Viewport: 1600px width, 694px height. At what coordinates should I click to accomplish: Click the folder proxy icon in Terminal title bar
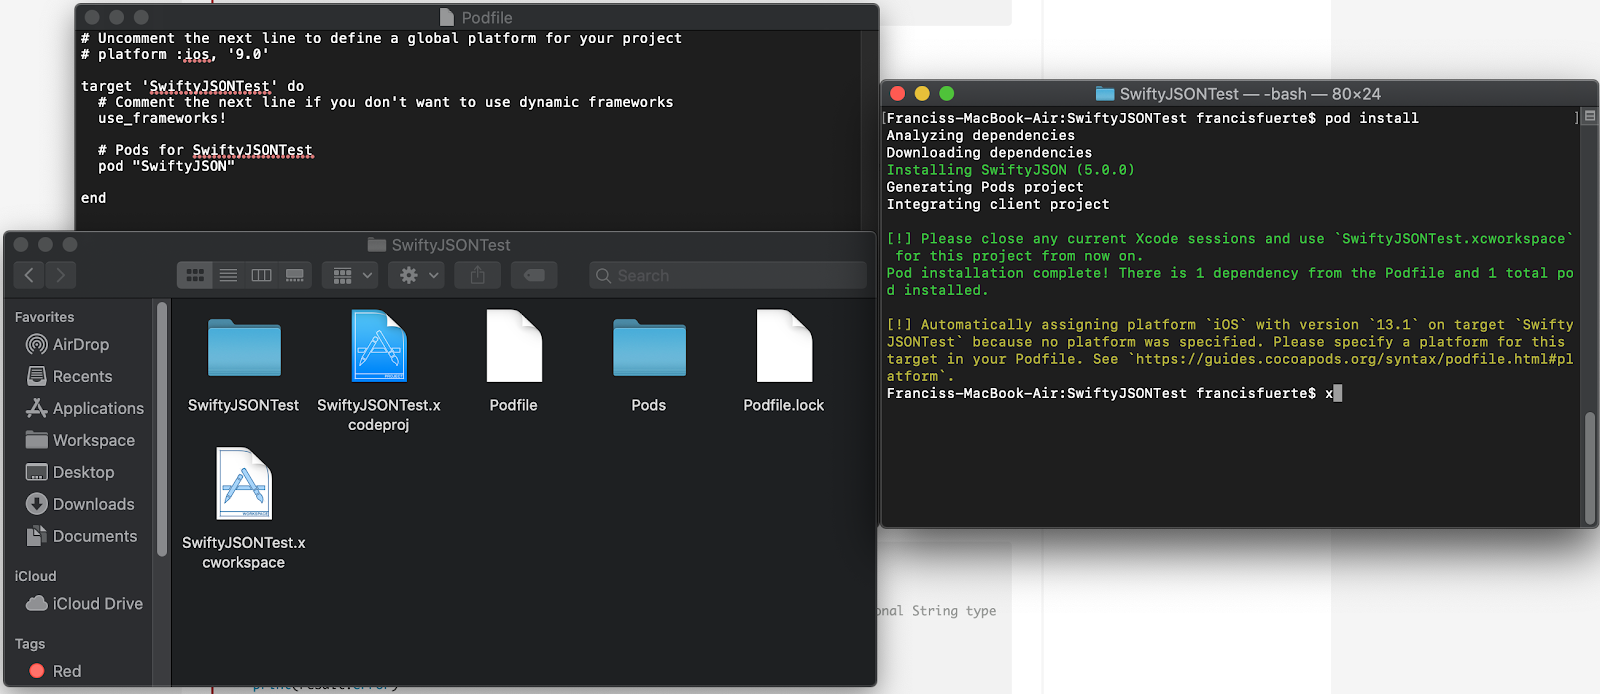coord(1105,94)
